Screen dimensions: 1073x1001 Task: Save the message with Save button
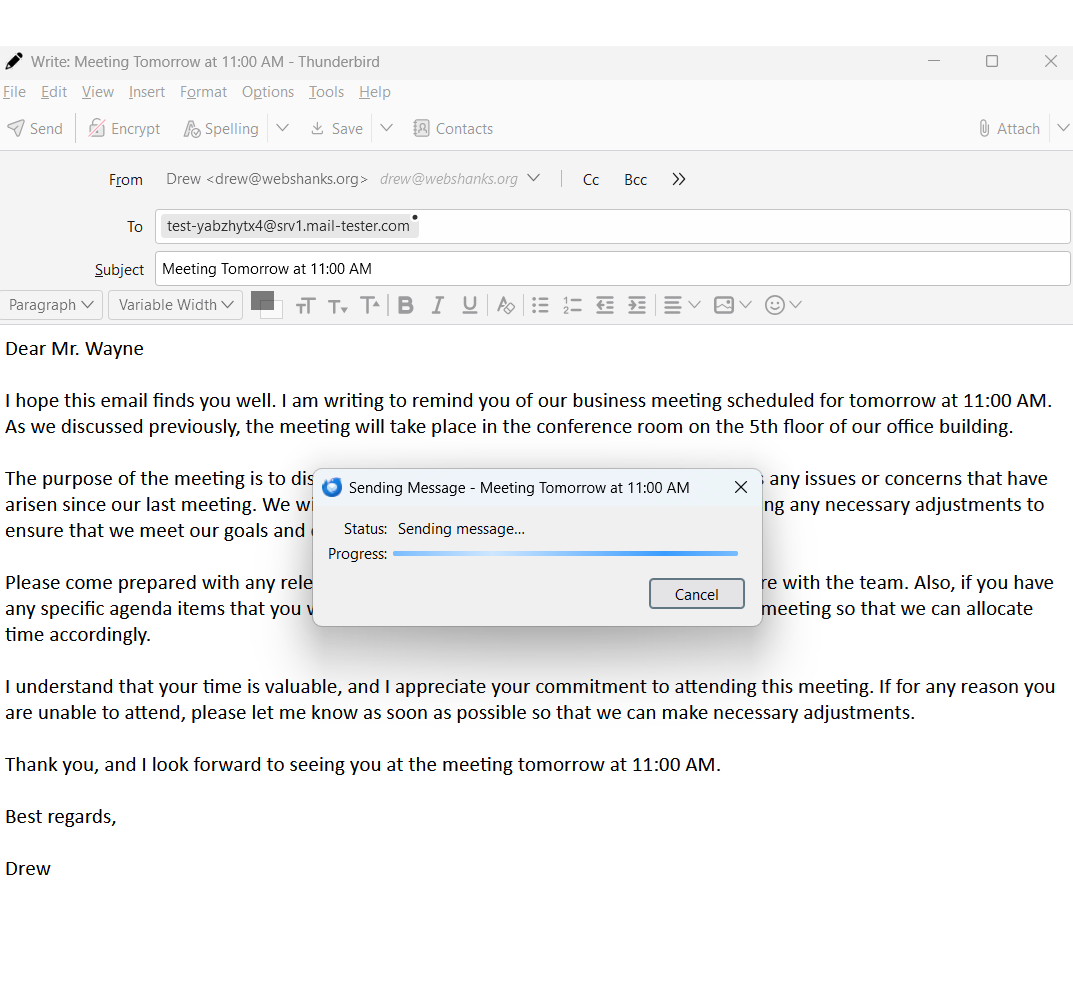(x=337, y=129)
